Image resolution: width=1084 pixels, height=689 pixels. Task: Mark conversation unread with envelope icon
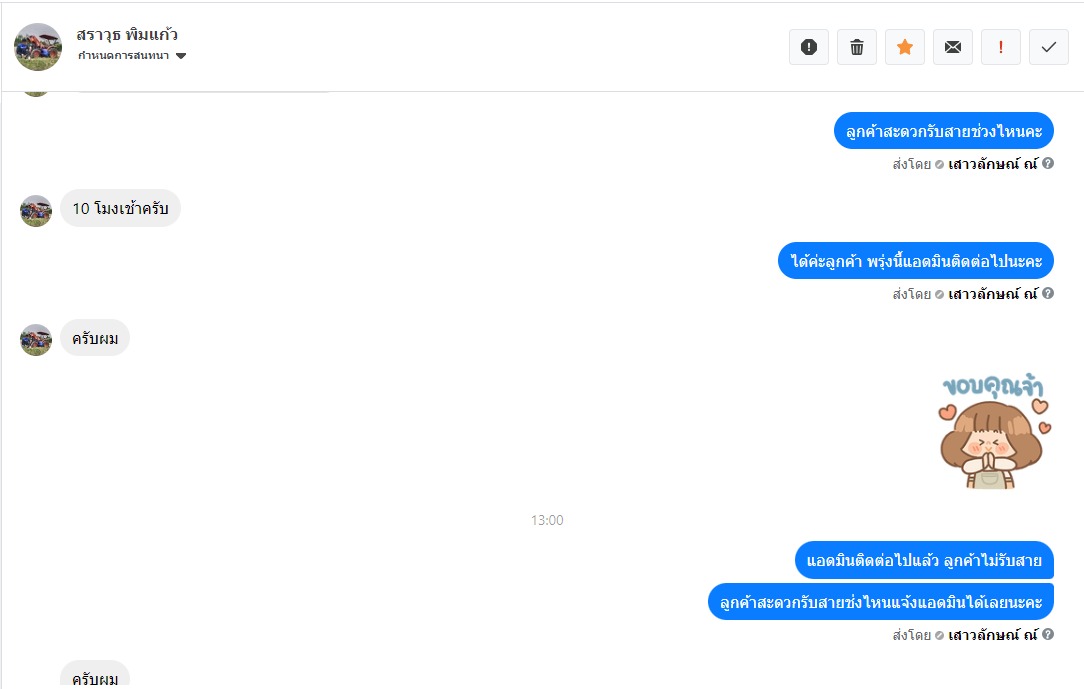coord(953,47)
